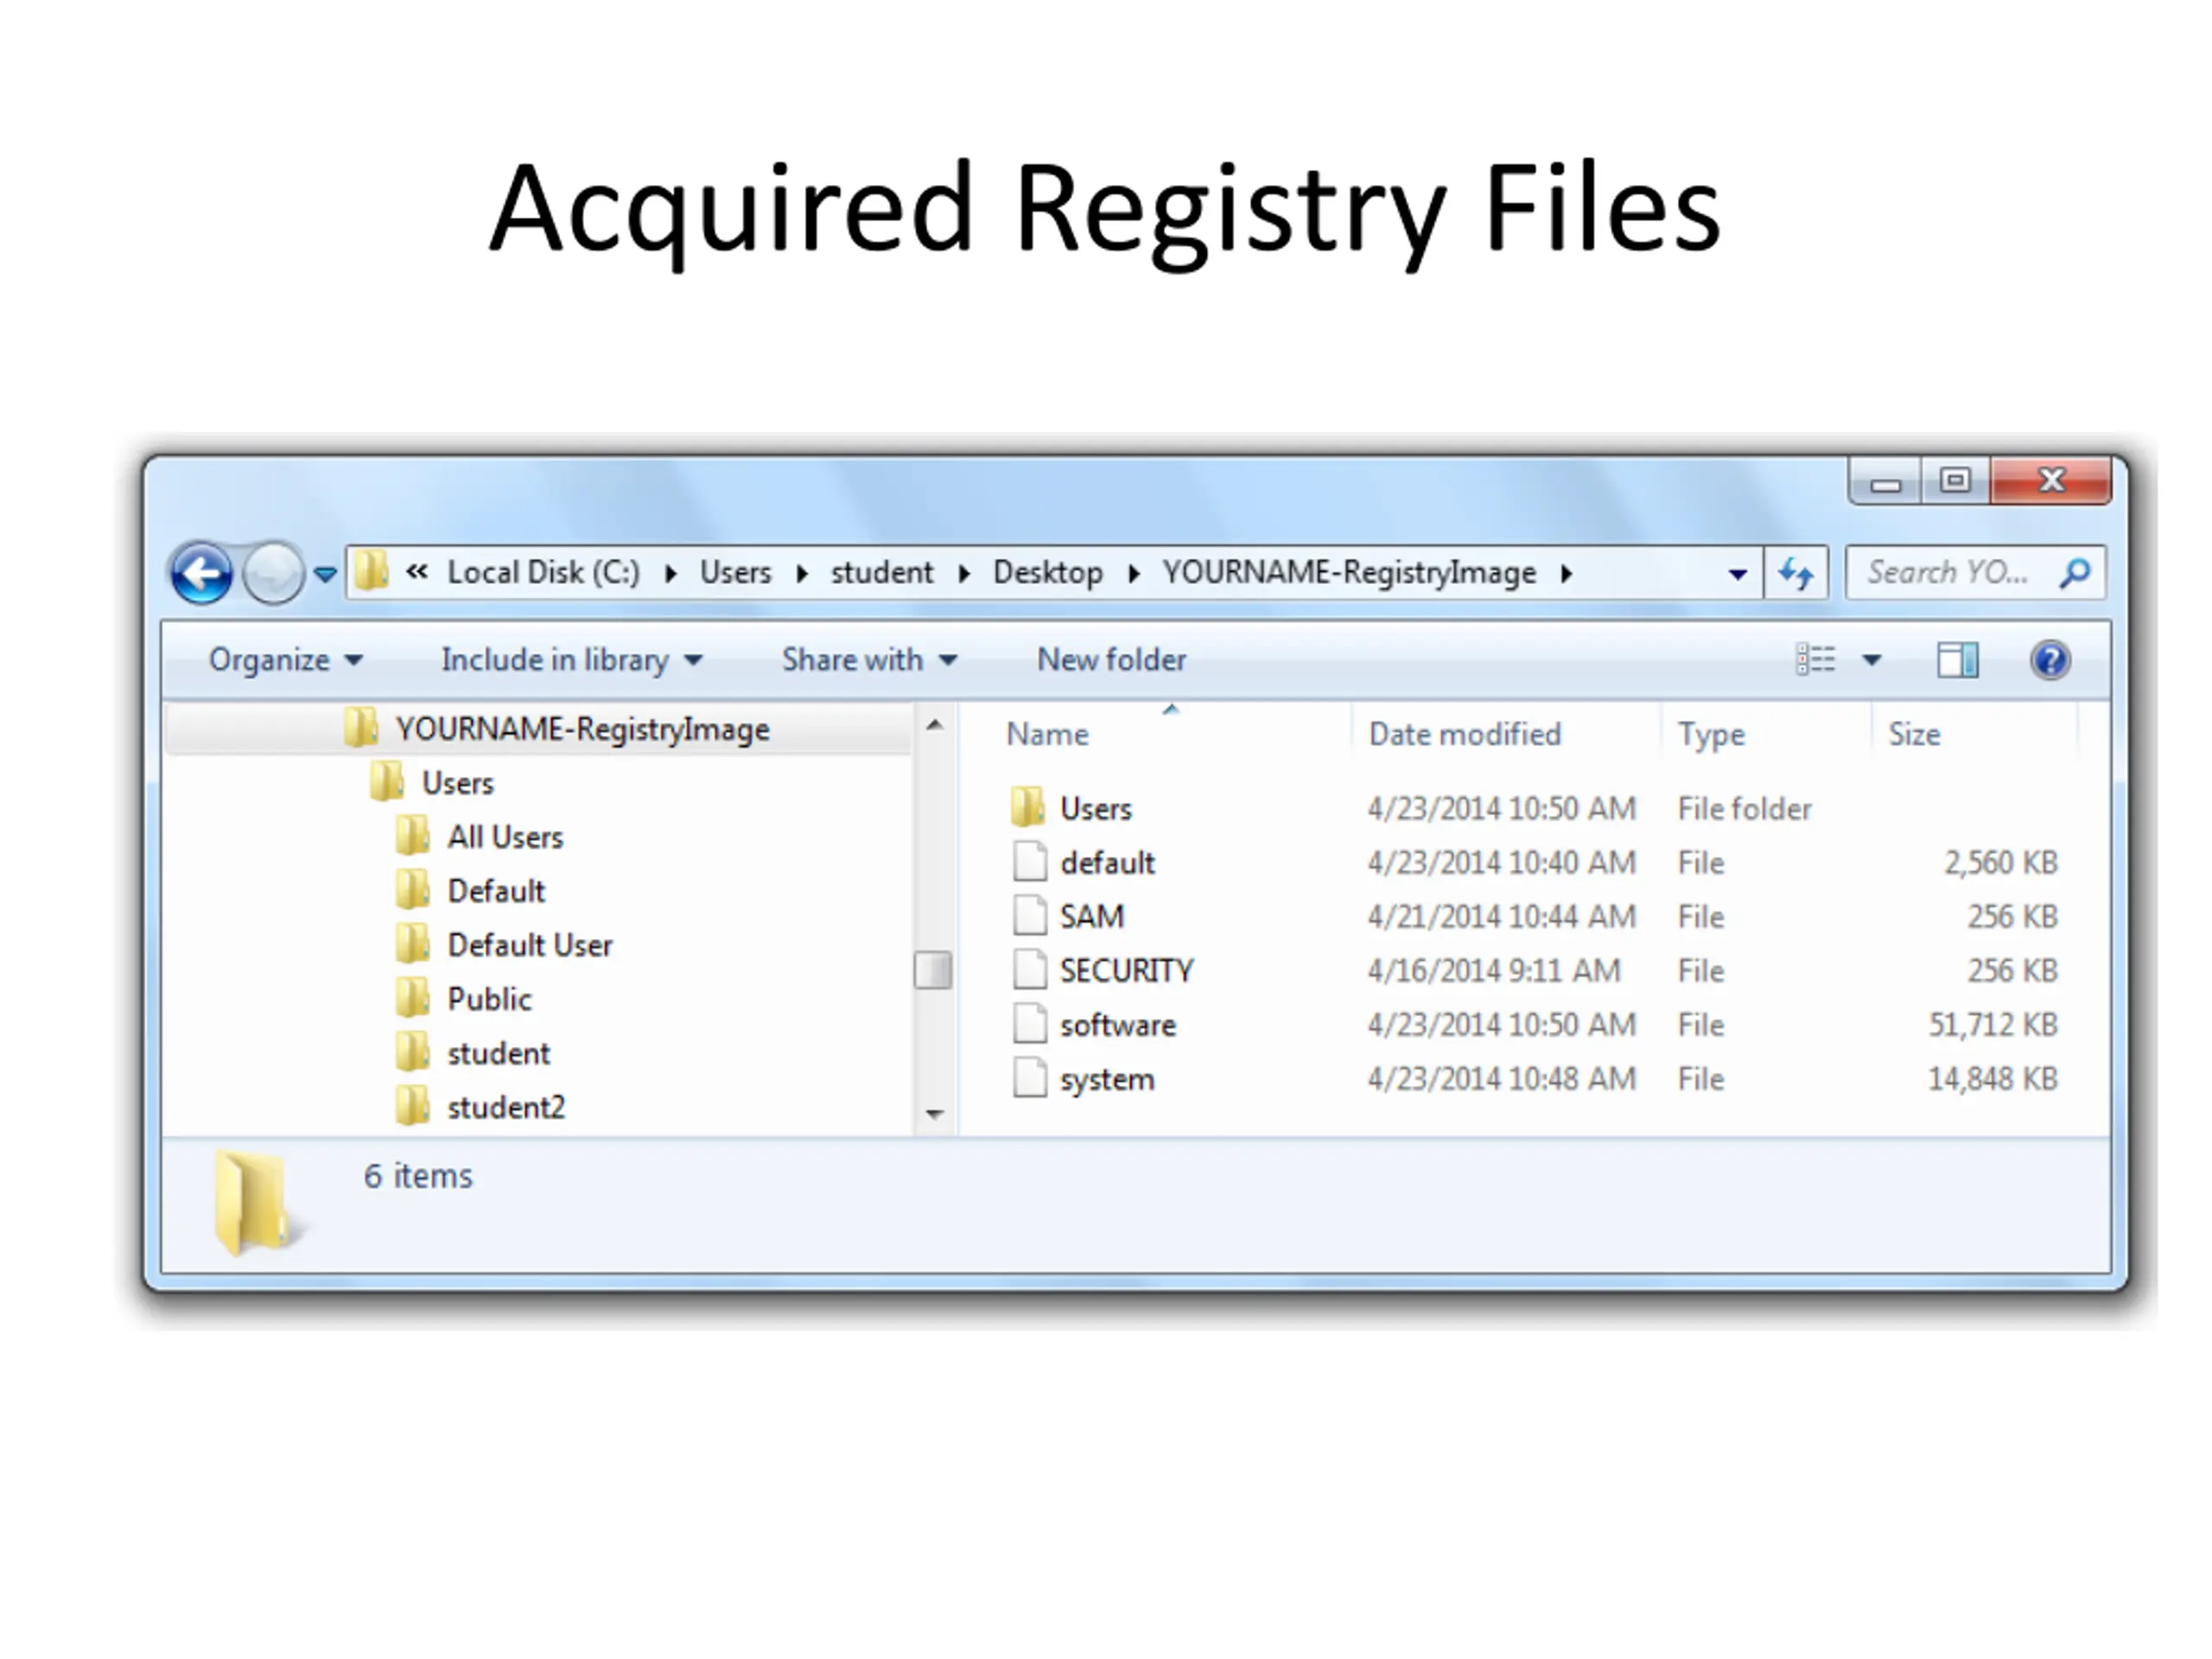
Task: Open the recent pages dropdown arrow
Action: (x=325, y=574)
